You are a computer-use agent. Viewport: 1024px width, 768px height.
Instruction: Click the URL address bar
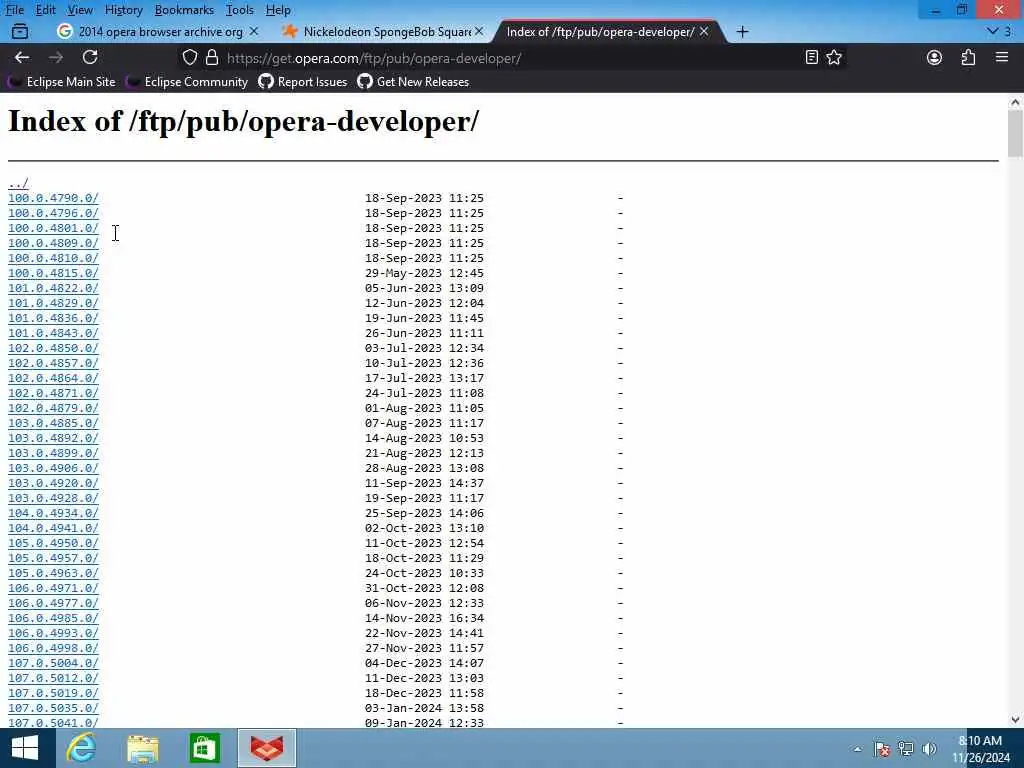509,57
